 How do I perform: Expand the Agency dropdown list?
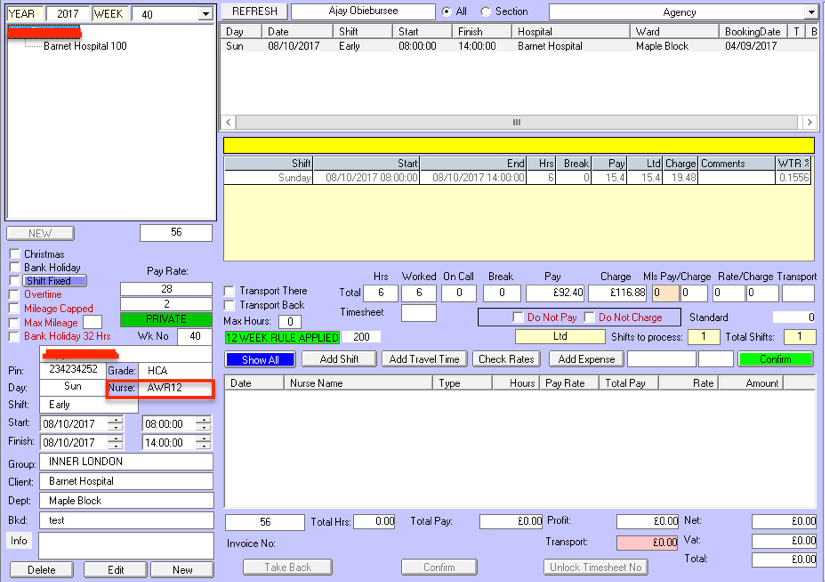point(810,13)
